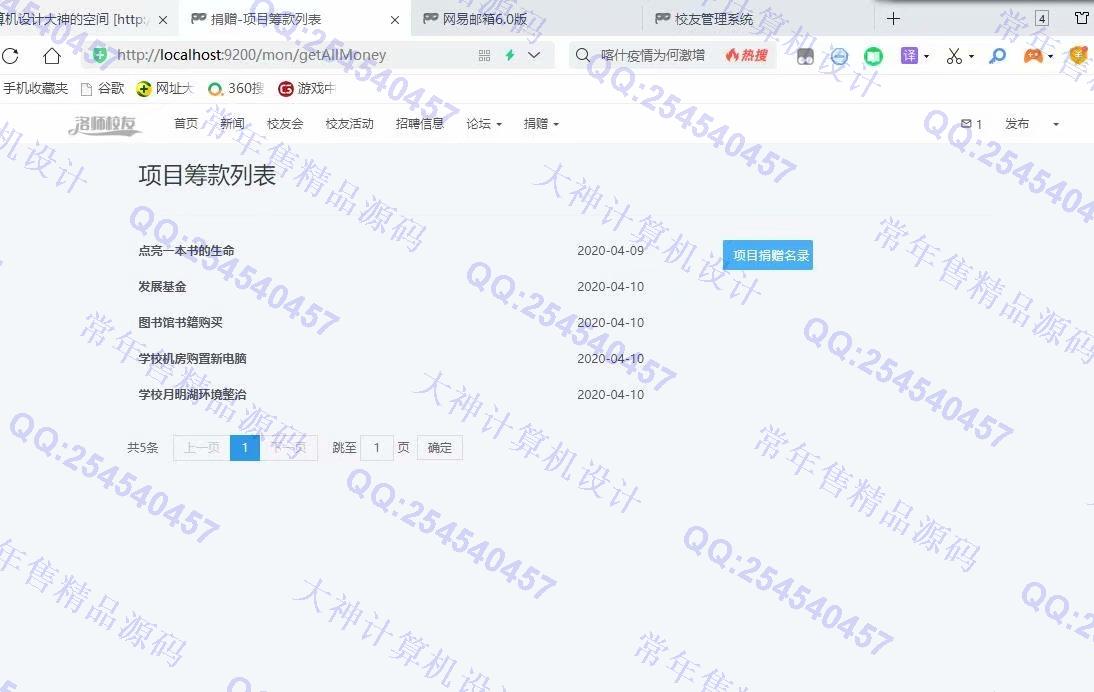Open project 发展基金

tap(162, 287)
